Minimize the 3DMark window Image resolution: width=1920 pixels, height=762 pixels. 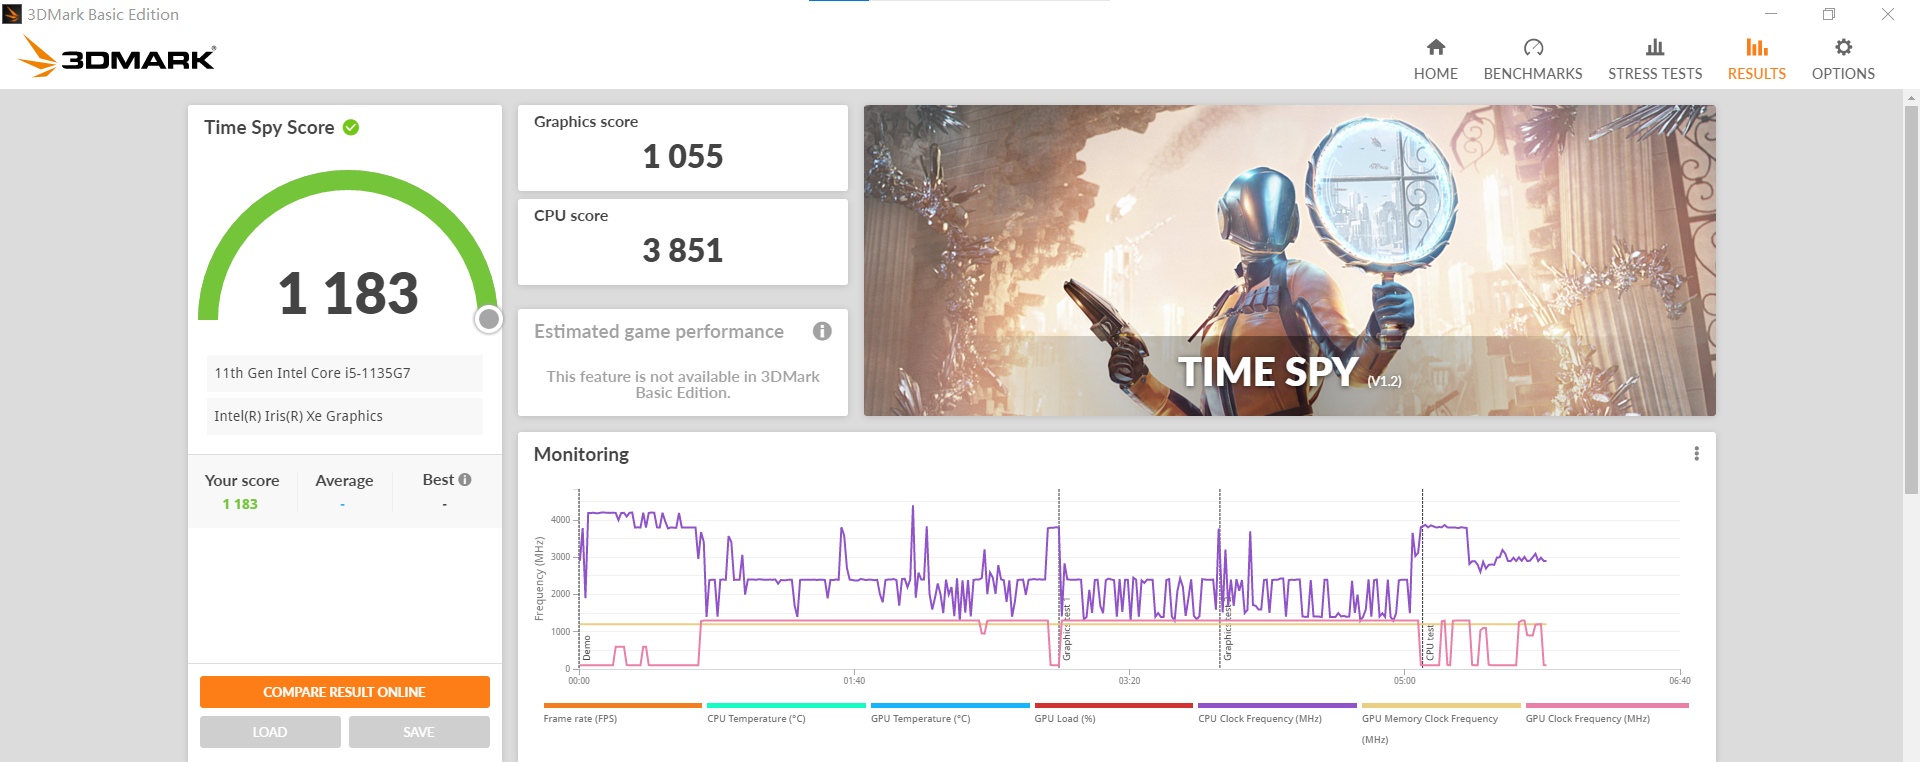1771,14
